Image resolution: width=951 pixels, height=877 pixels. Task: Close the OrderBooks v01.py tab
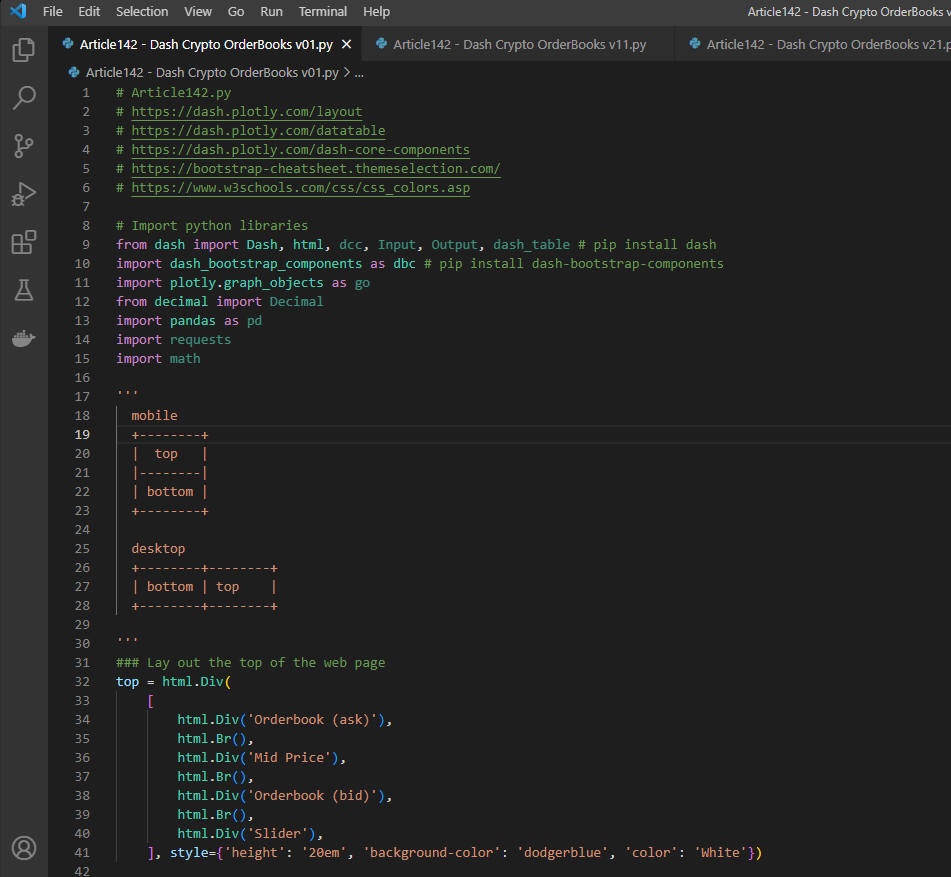346,44
